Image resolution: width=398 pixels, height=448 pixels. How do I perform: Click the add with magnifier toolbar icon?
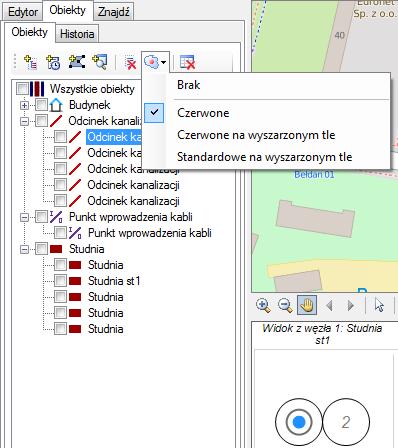[x=100, y=62]
